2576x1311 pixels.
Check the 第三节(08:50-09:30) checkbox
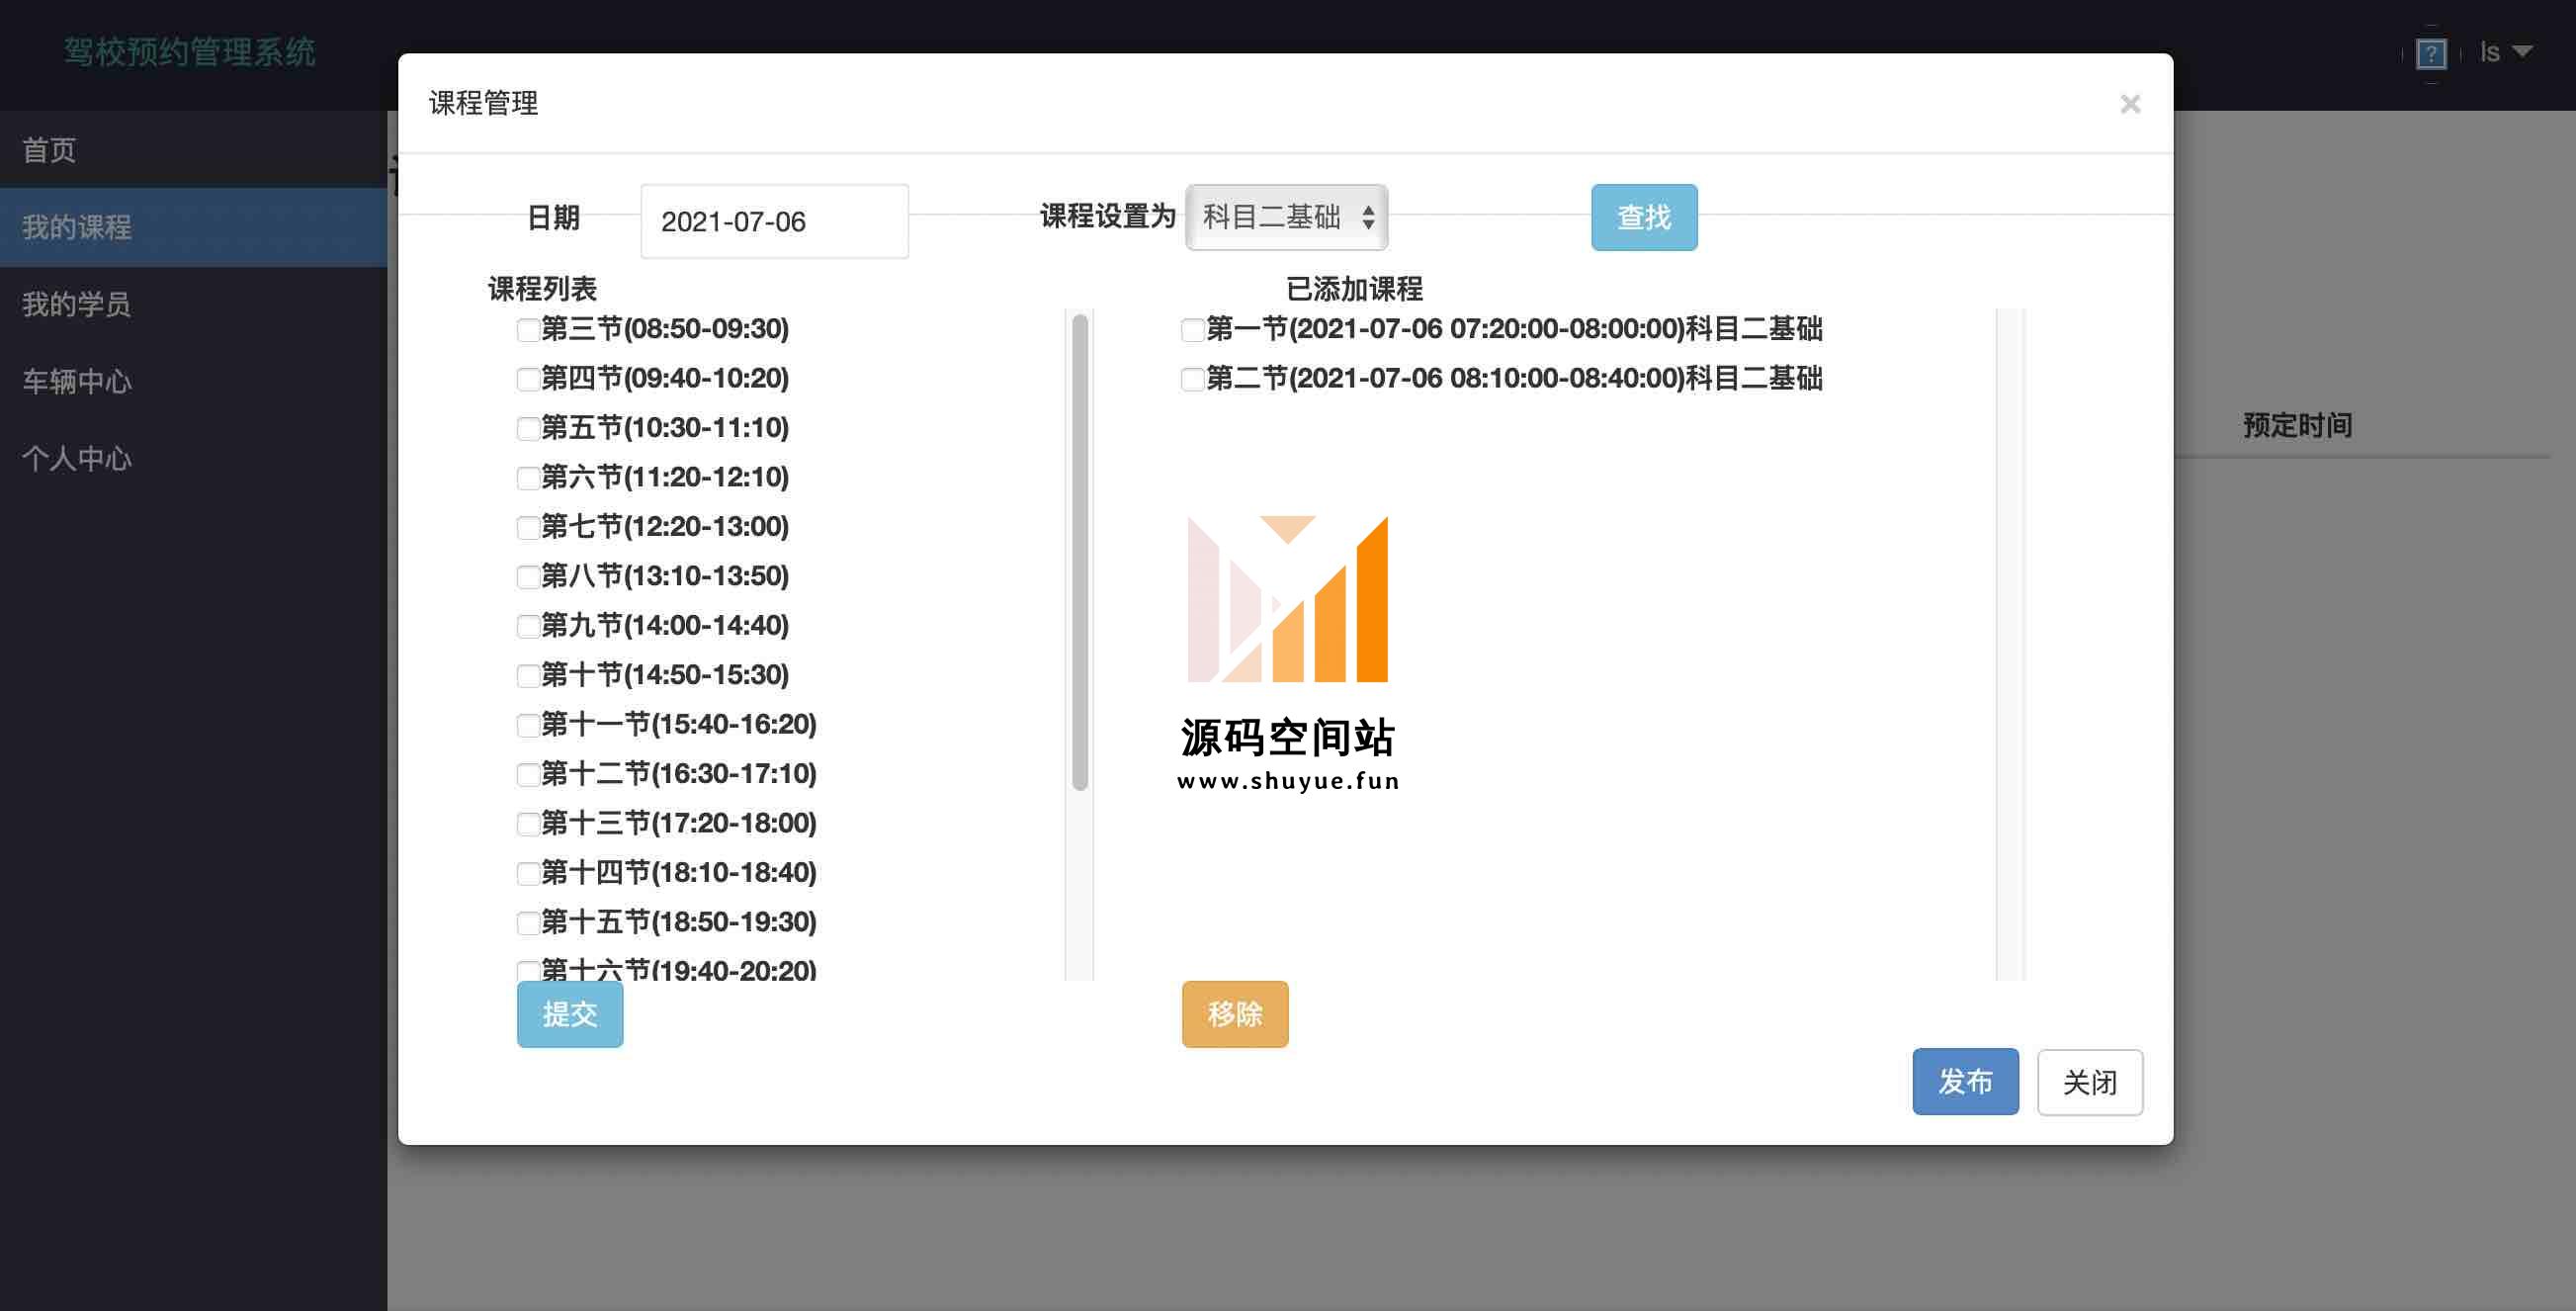(528, 330)
